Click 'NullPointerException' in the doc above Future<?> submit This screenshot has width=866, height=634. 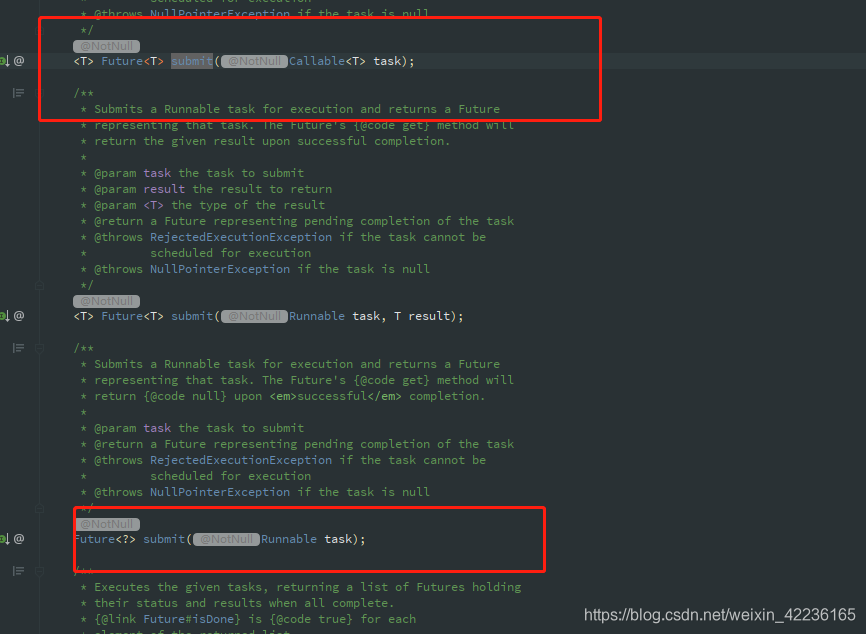220,492
